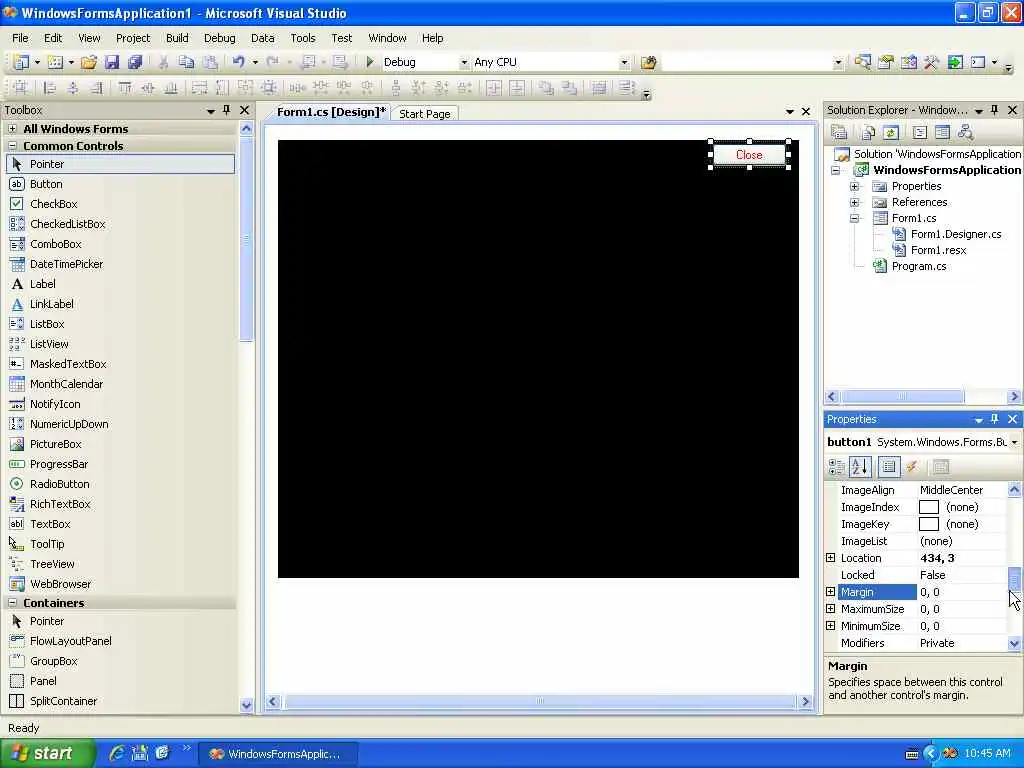Collapse Containers toolbox group

[x=12, y=603]
